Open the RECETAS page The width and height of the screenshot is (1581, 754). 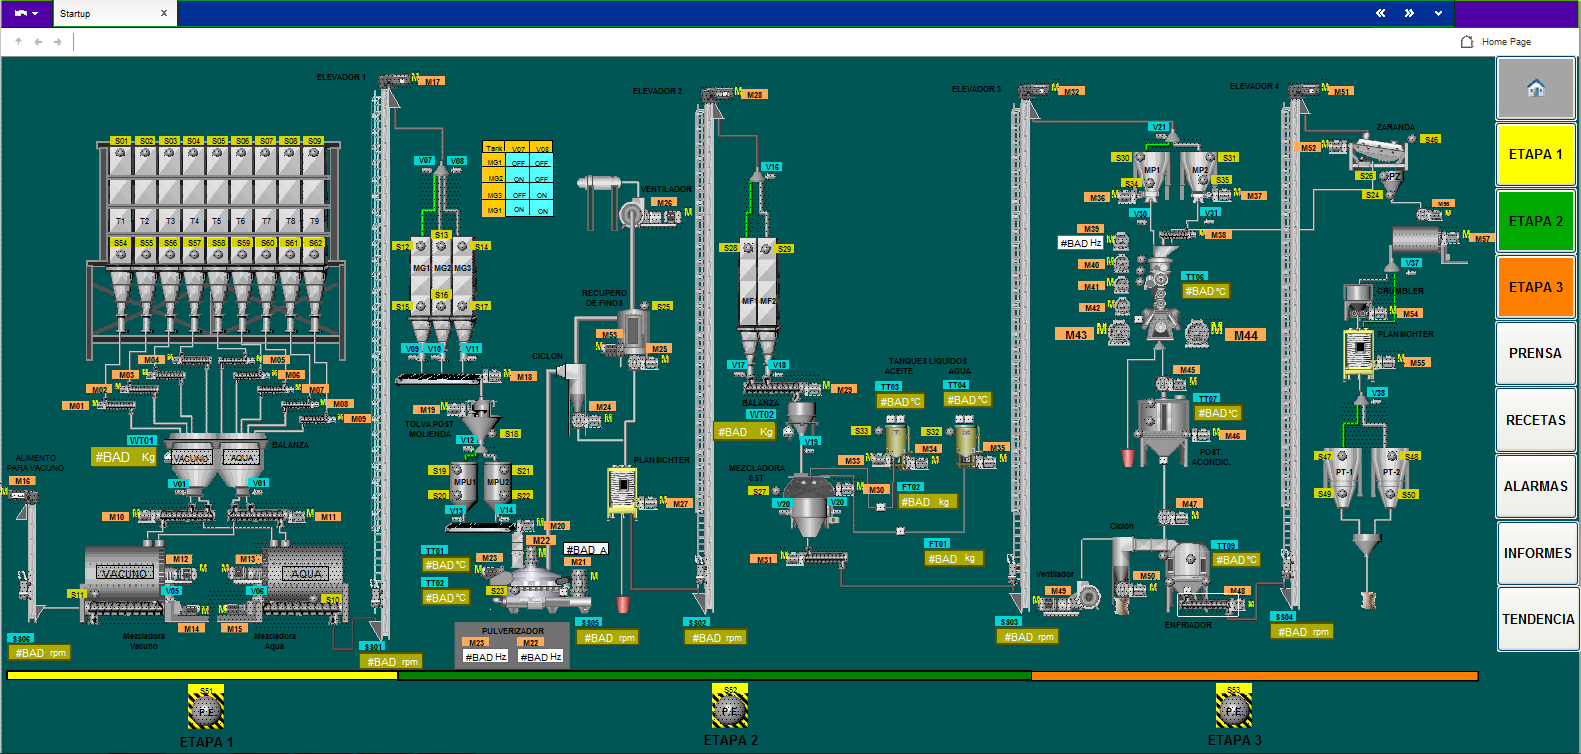[1535, 420]
